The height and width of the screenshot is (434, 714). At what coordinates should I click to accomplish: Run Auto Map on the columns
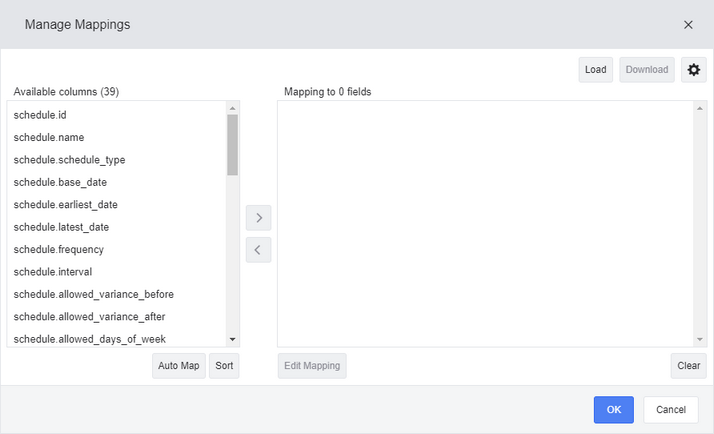point(179,366)
